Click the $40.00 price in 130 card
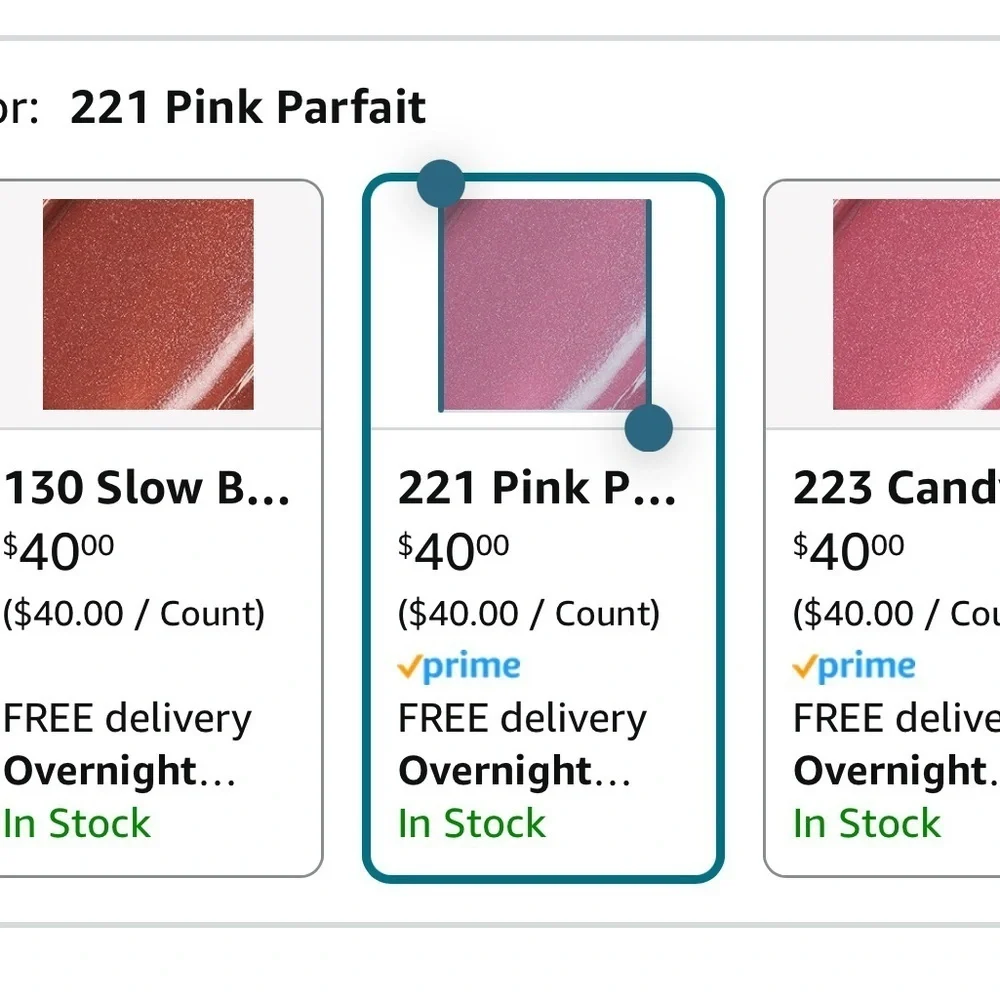1000x1000 pixels. (59, 552)
